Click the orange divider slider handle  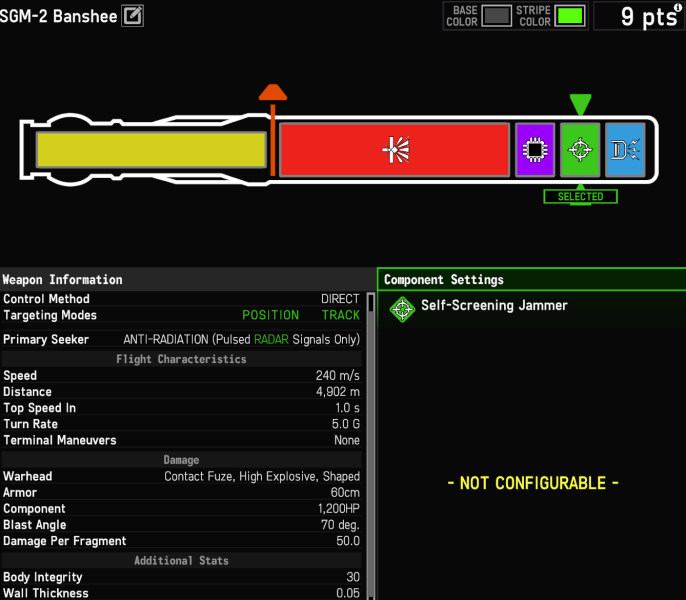(273, 92)
